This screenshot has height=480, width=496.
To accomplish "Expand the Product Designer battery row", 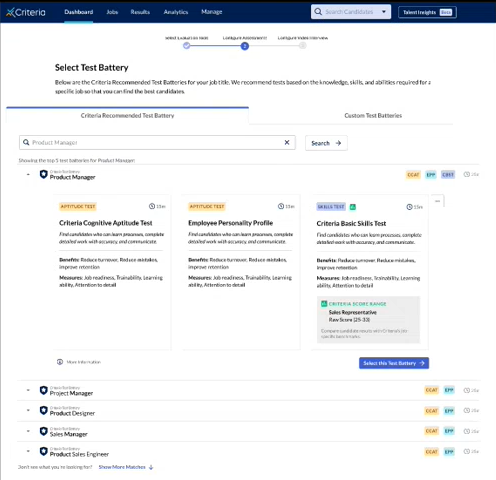I will pos(28,410).
